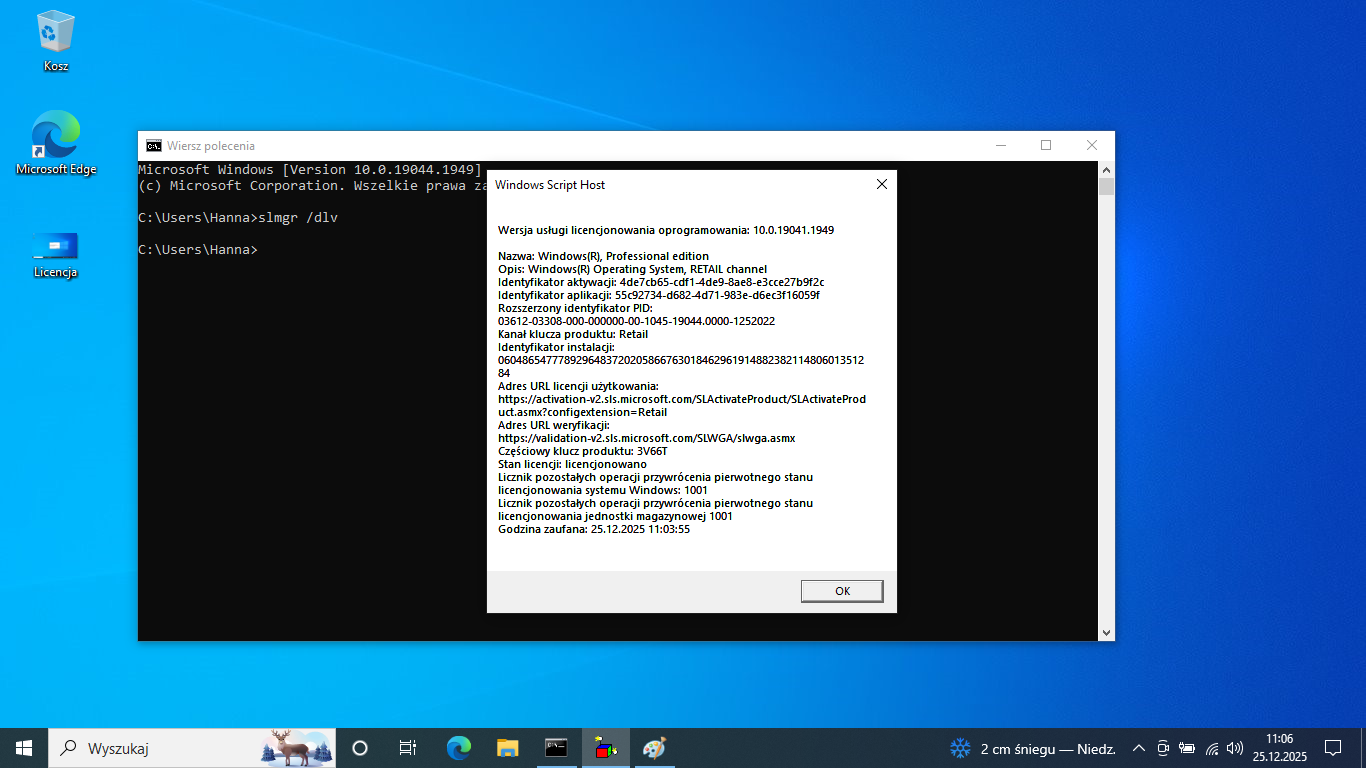Maximize the Wiersz polecenia window
1366x768 pixels.
click(1046, 146)
